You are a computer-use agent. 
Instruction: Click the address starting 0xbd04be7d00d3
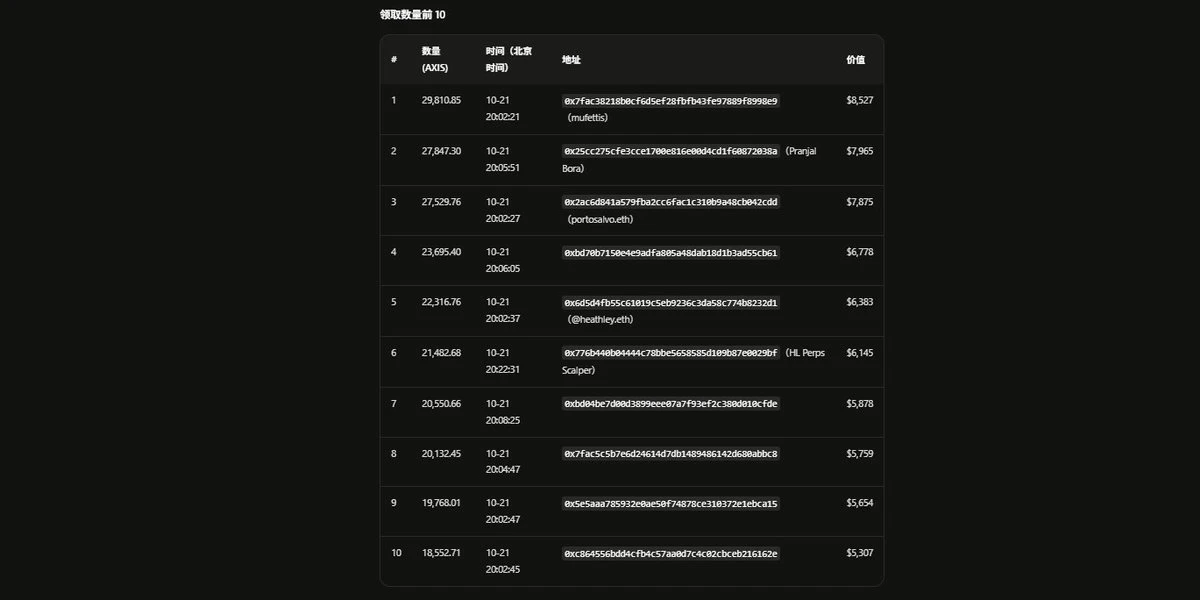click(x=671, y=404)
